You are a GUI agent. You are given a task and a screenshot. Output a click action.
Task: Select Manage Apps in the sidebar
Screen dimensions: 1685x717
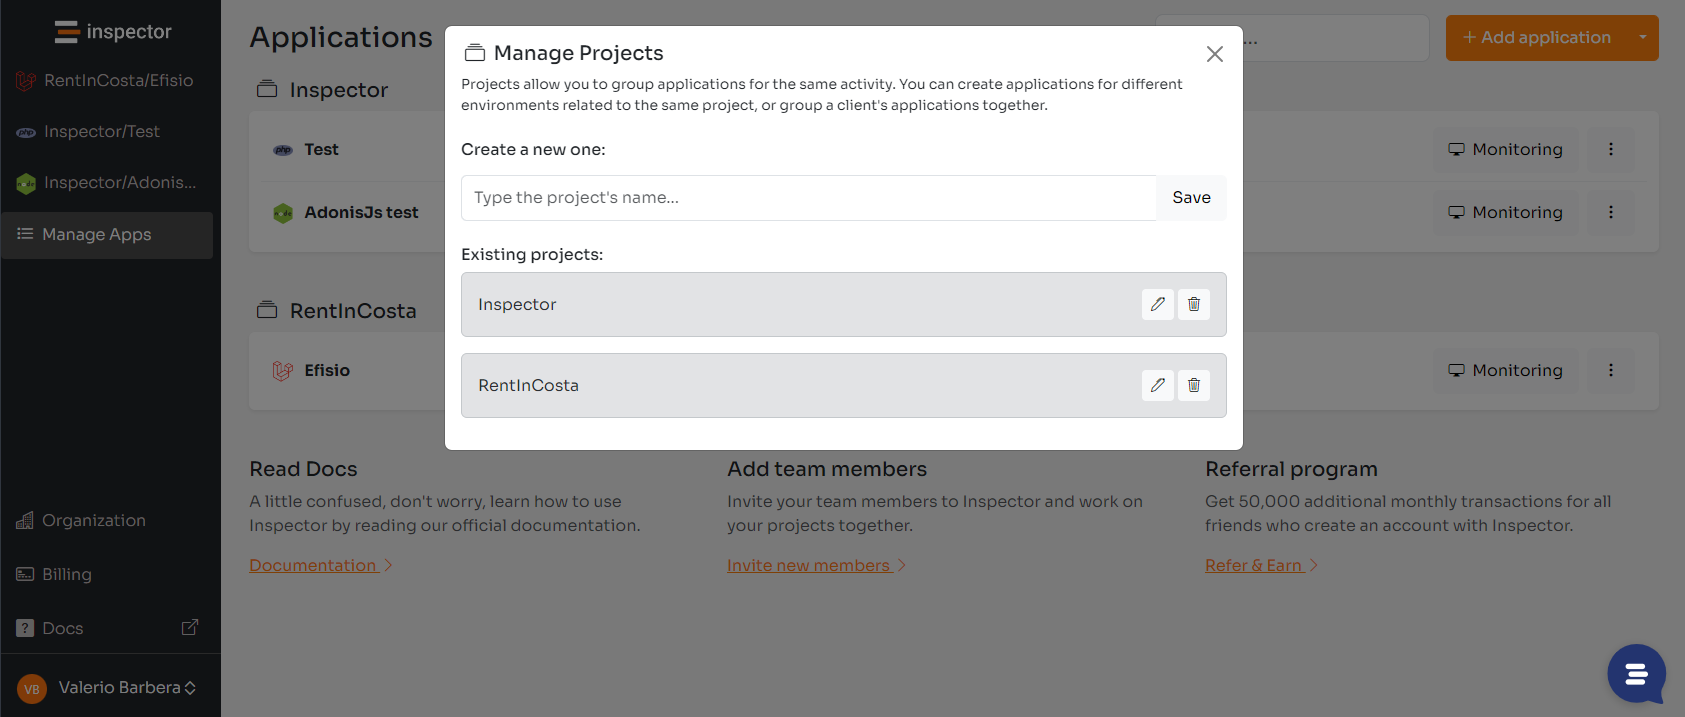(96, 234)
